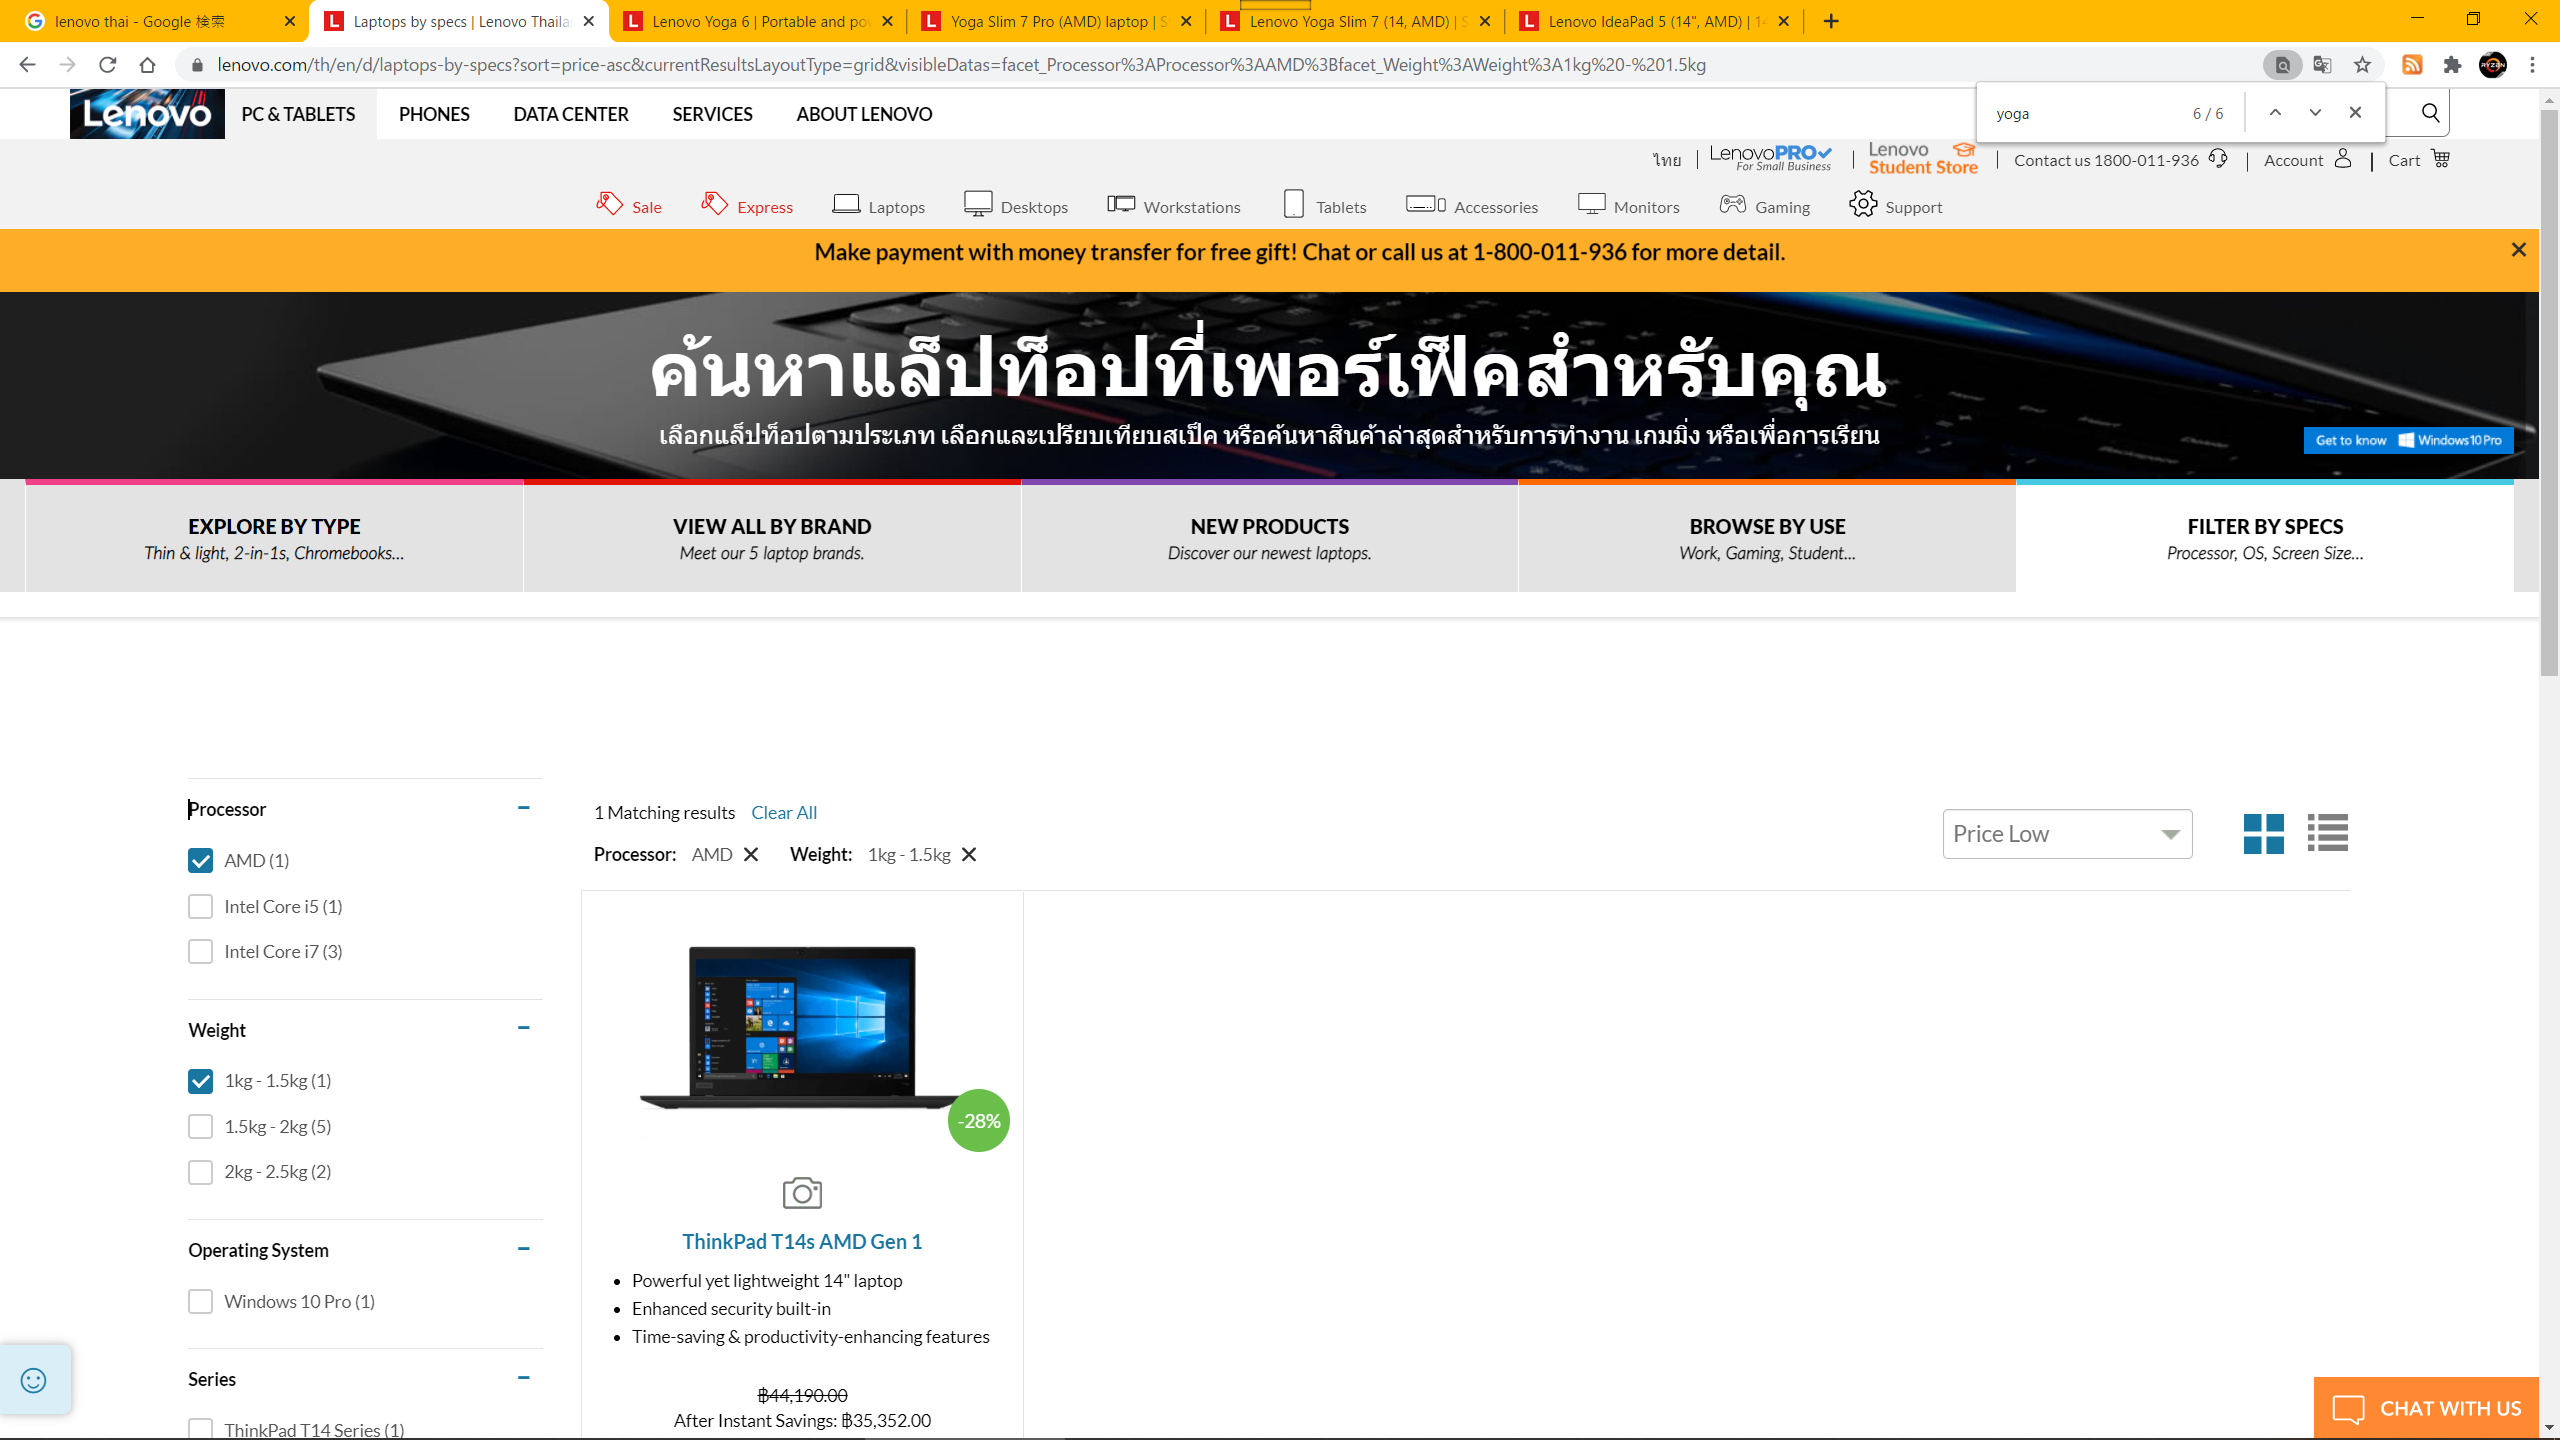Open the smiley feedback widget
Image resolution: width=2560 pixels, height=1440 pixels.
pos(34,1380)
